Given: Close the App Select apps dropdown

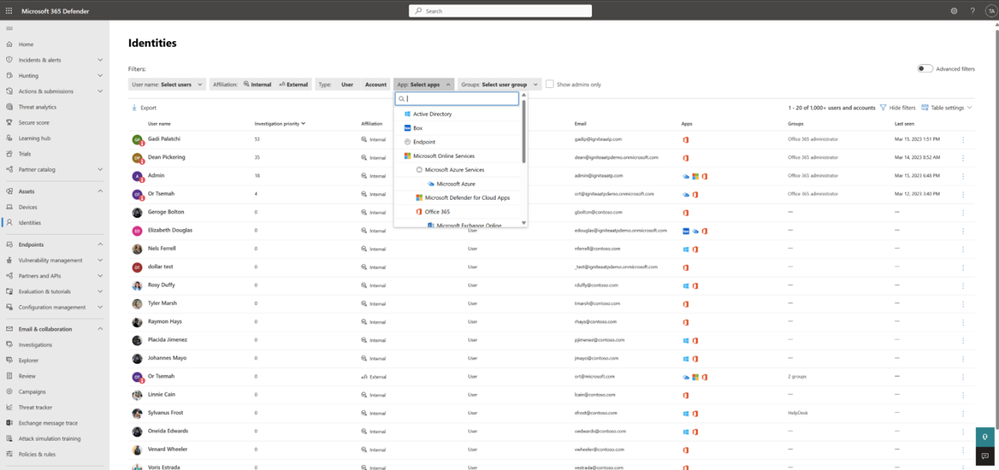Looking at the screenshot, I should point(424,84).
